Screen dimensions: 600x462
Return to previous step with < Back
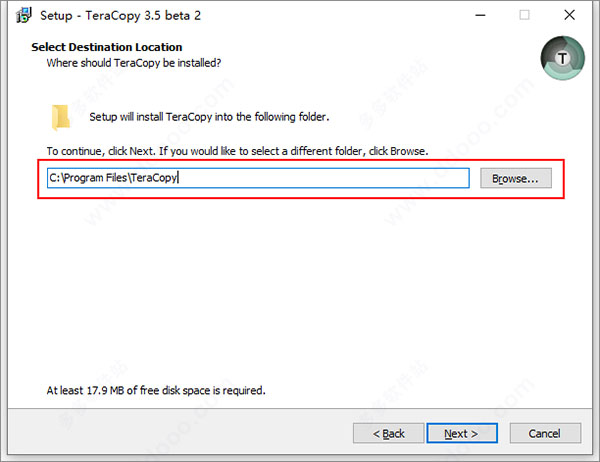pos(388,433)
